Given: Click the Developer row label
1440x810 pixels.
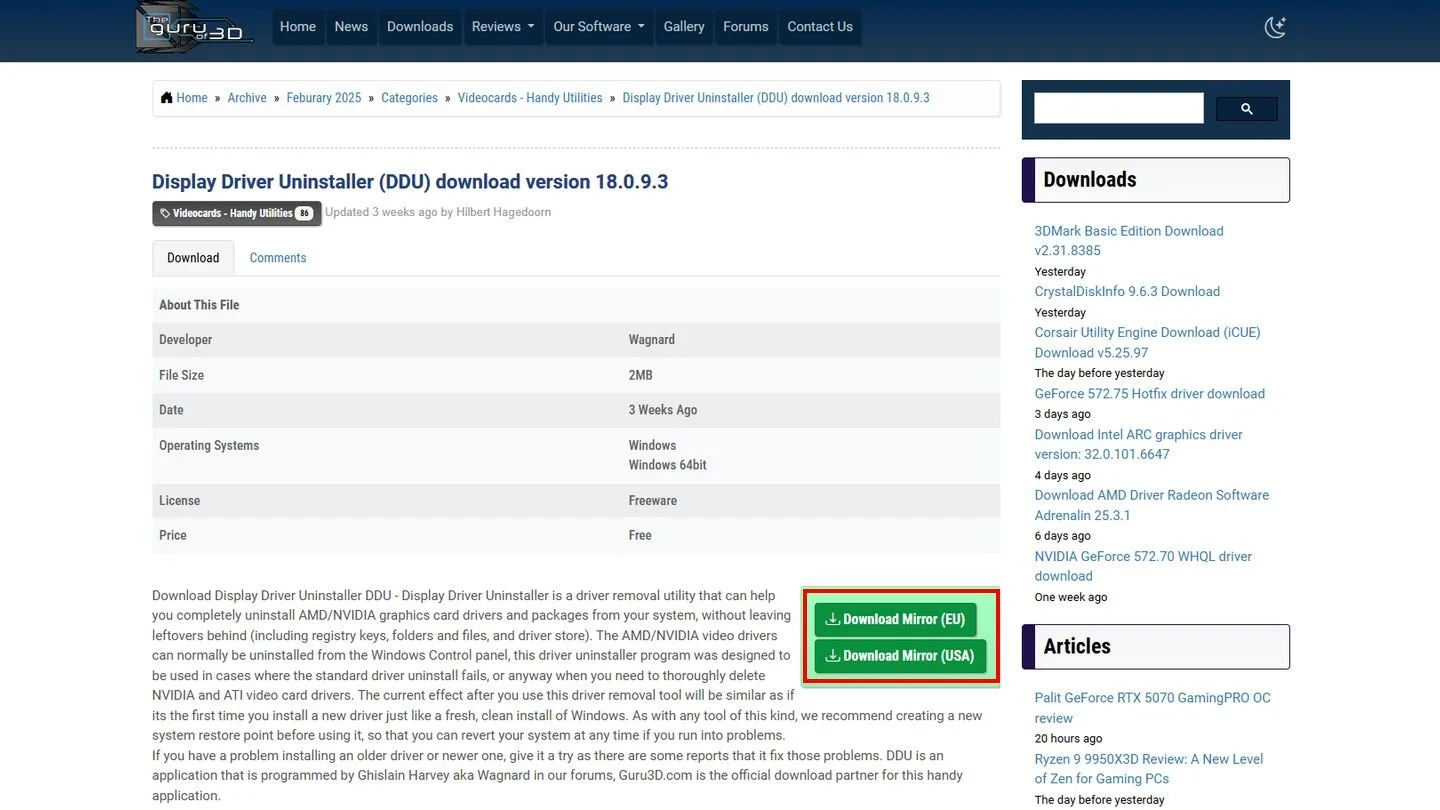Looking at the screenshot, I should pyautogui.click(x=186, y=340).
